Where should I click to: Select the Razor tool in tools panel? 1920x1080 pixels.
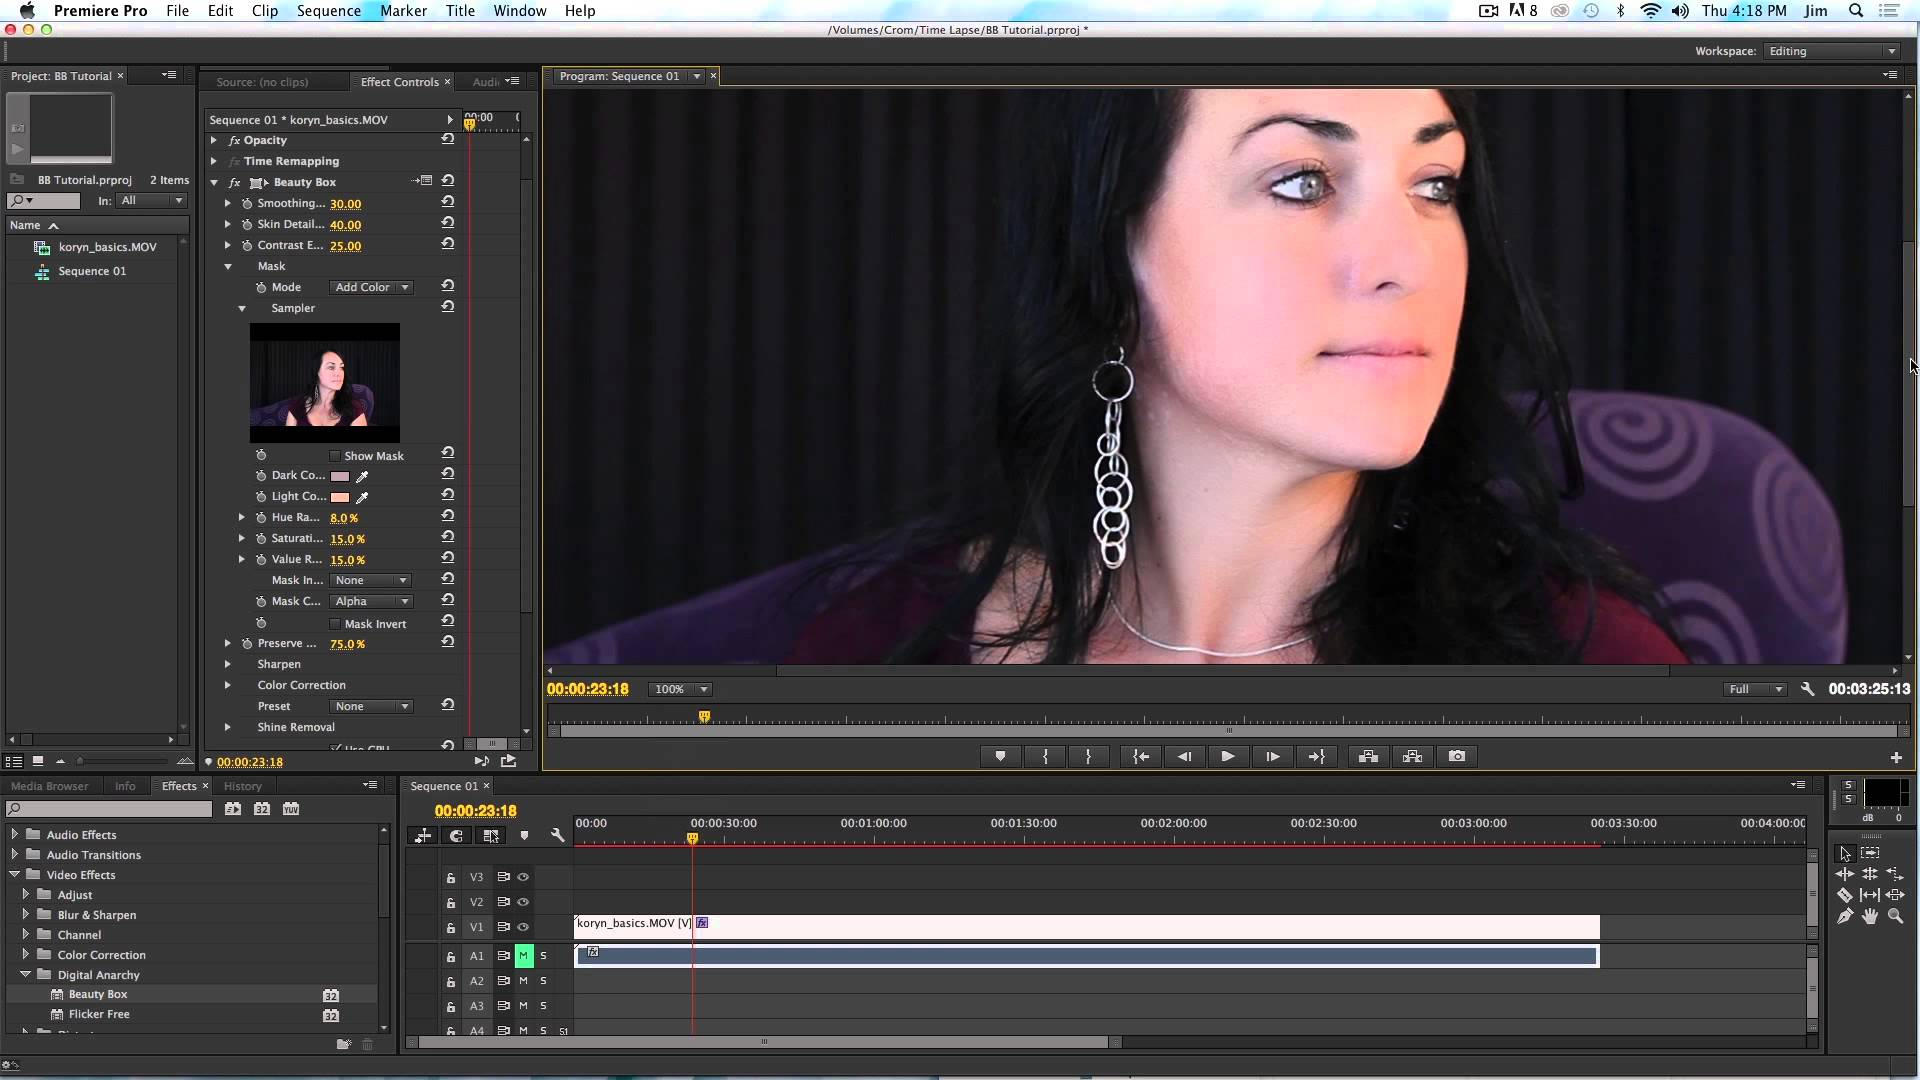point(1845,895)
